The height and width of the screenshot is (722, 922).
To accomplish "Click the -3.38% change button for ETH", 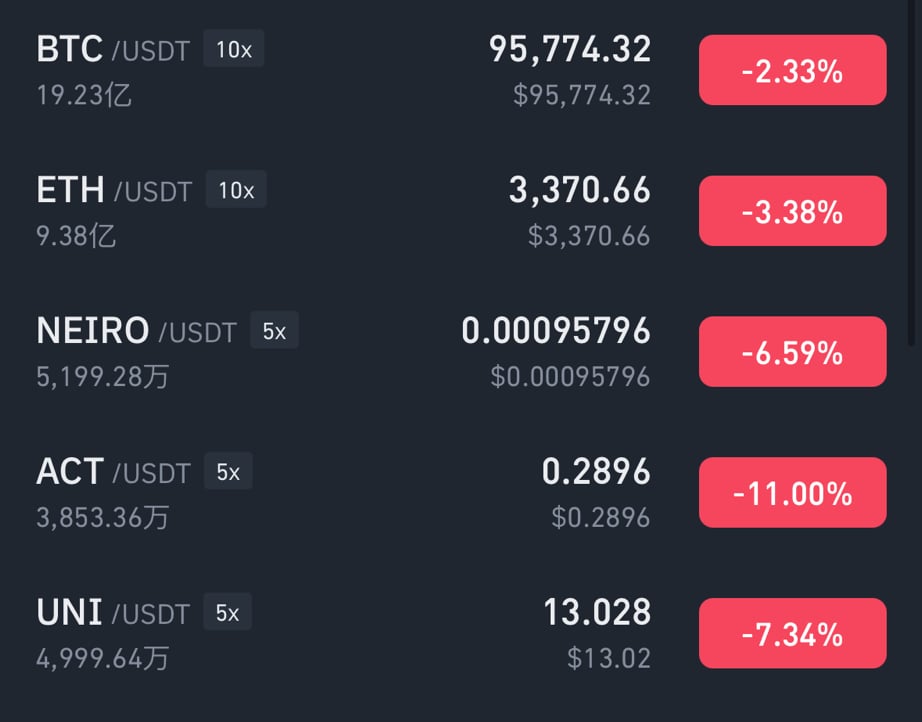I will 793,211.
